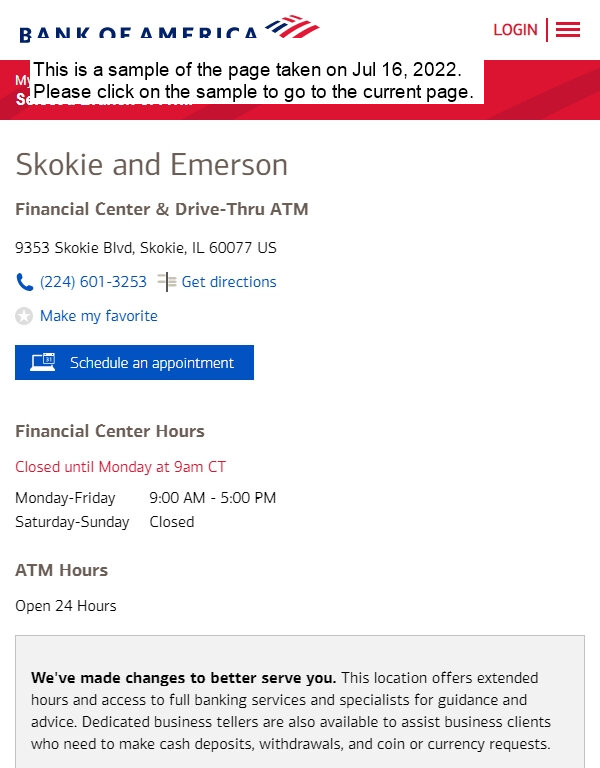Call (224) 601-3253 via the link
This screenshot has width=600, height=768.
coord(93,282)
